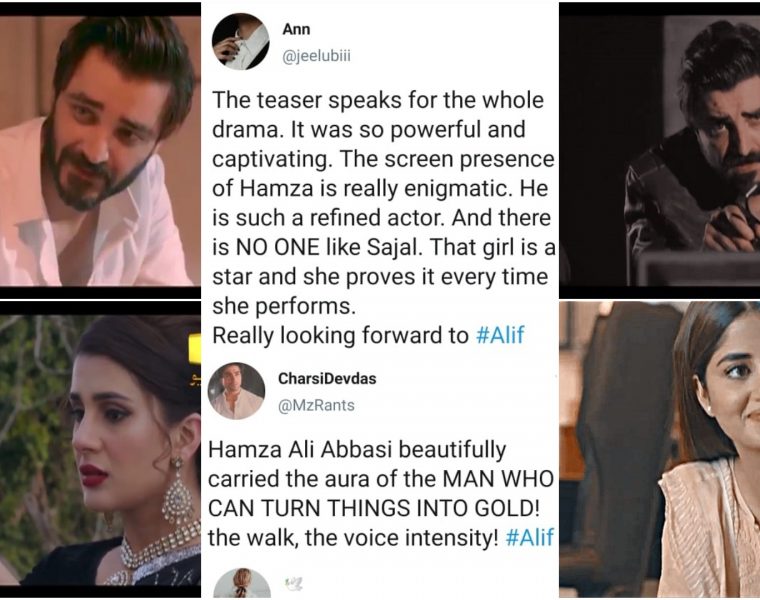Open the @MzRants handle

316,405
